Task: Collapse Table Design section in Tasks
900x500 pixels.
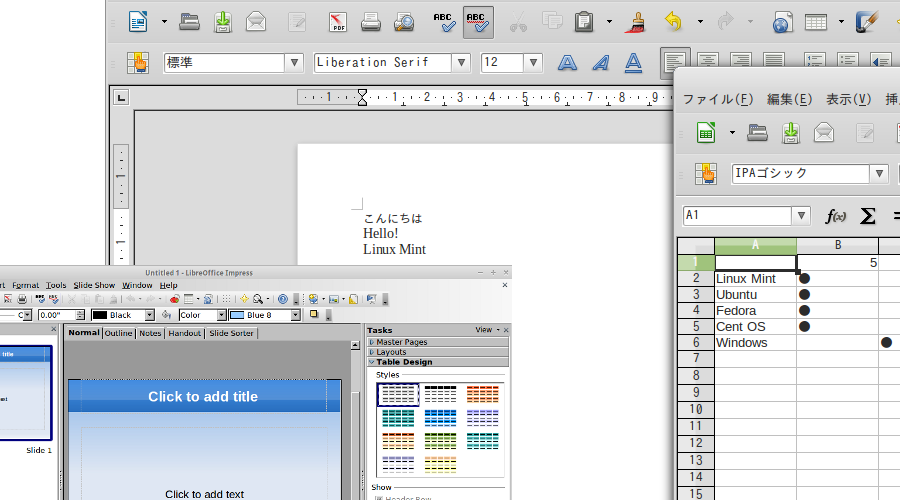Action: (x=438, y=362)
